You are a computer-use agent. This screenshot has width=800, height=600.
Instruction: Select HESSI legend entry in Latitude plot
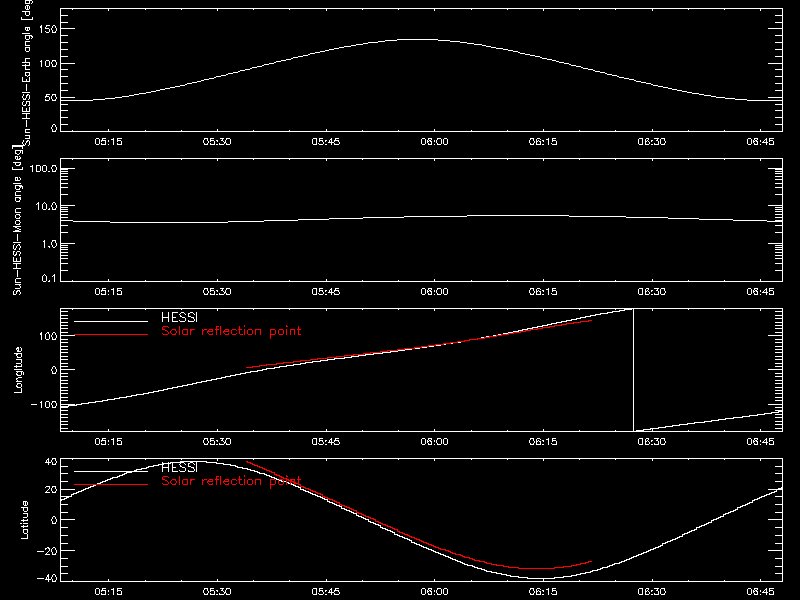click(x=179, y=467)
